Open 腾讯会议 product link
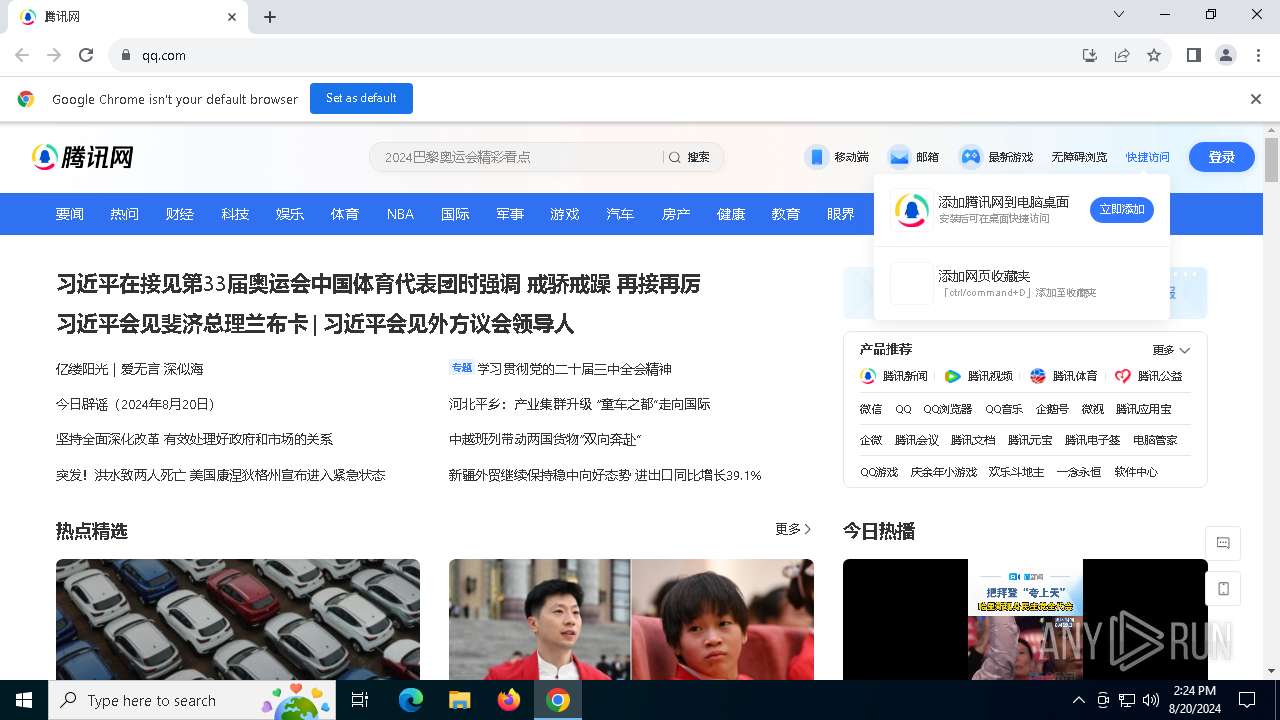The image size is (1280, 720). [x=917, y=440]
